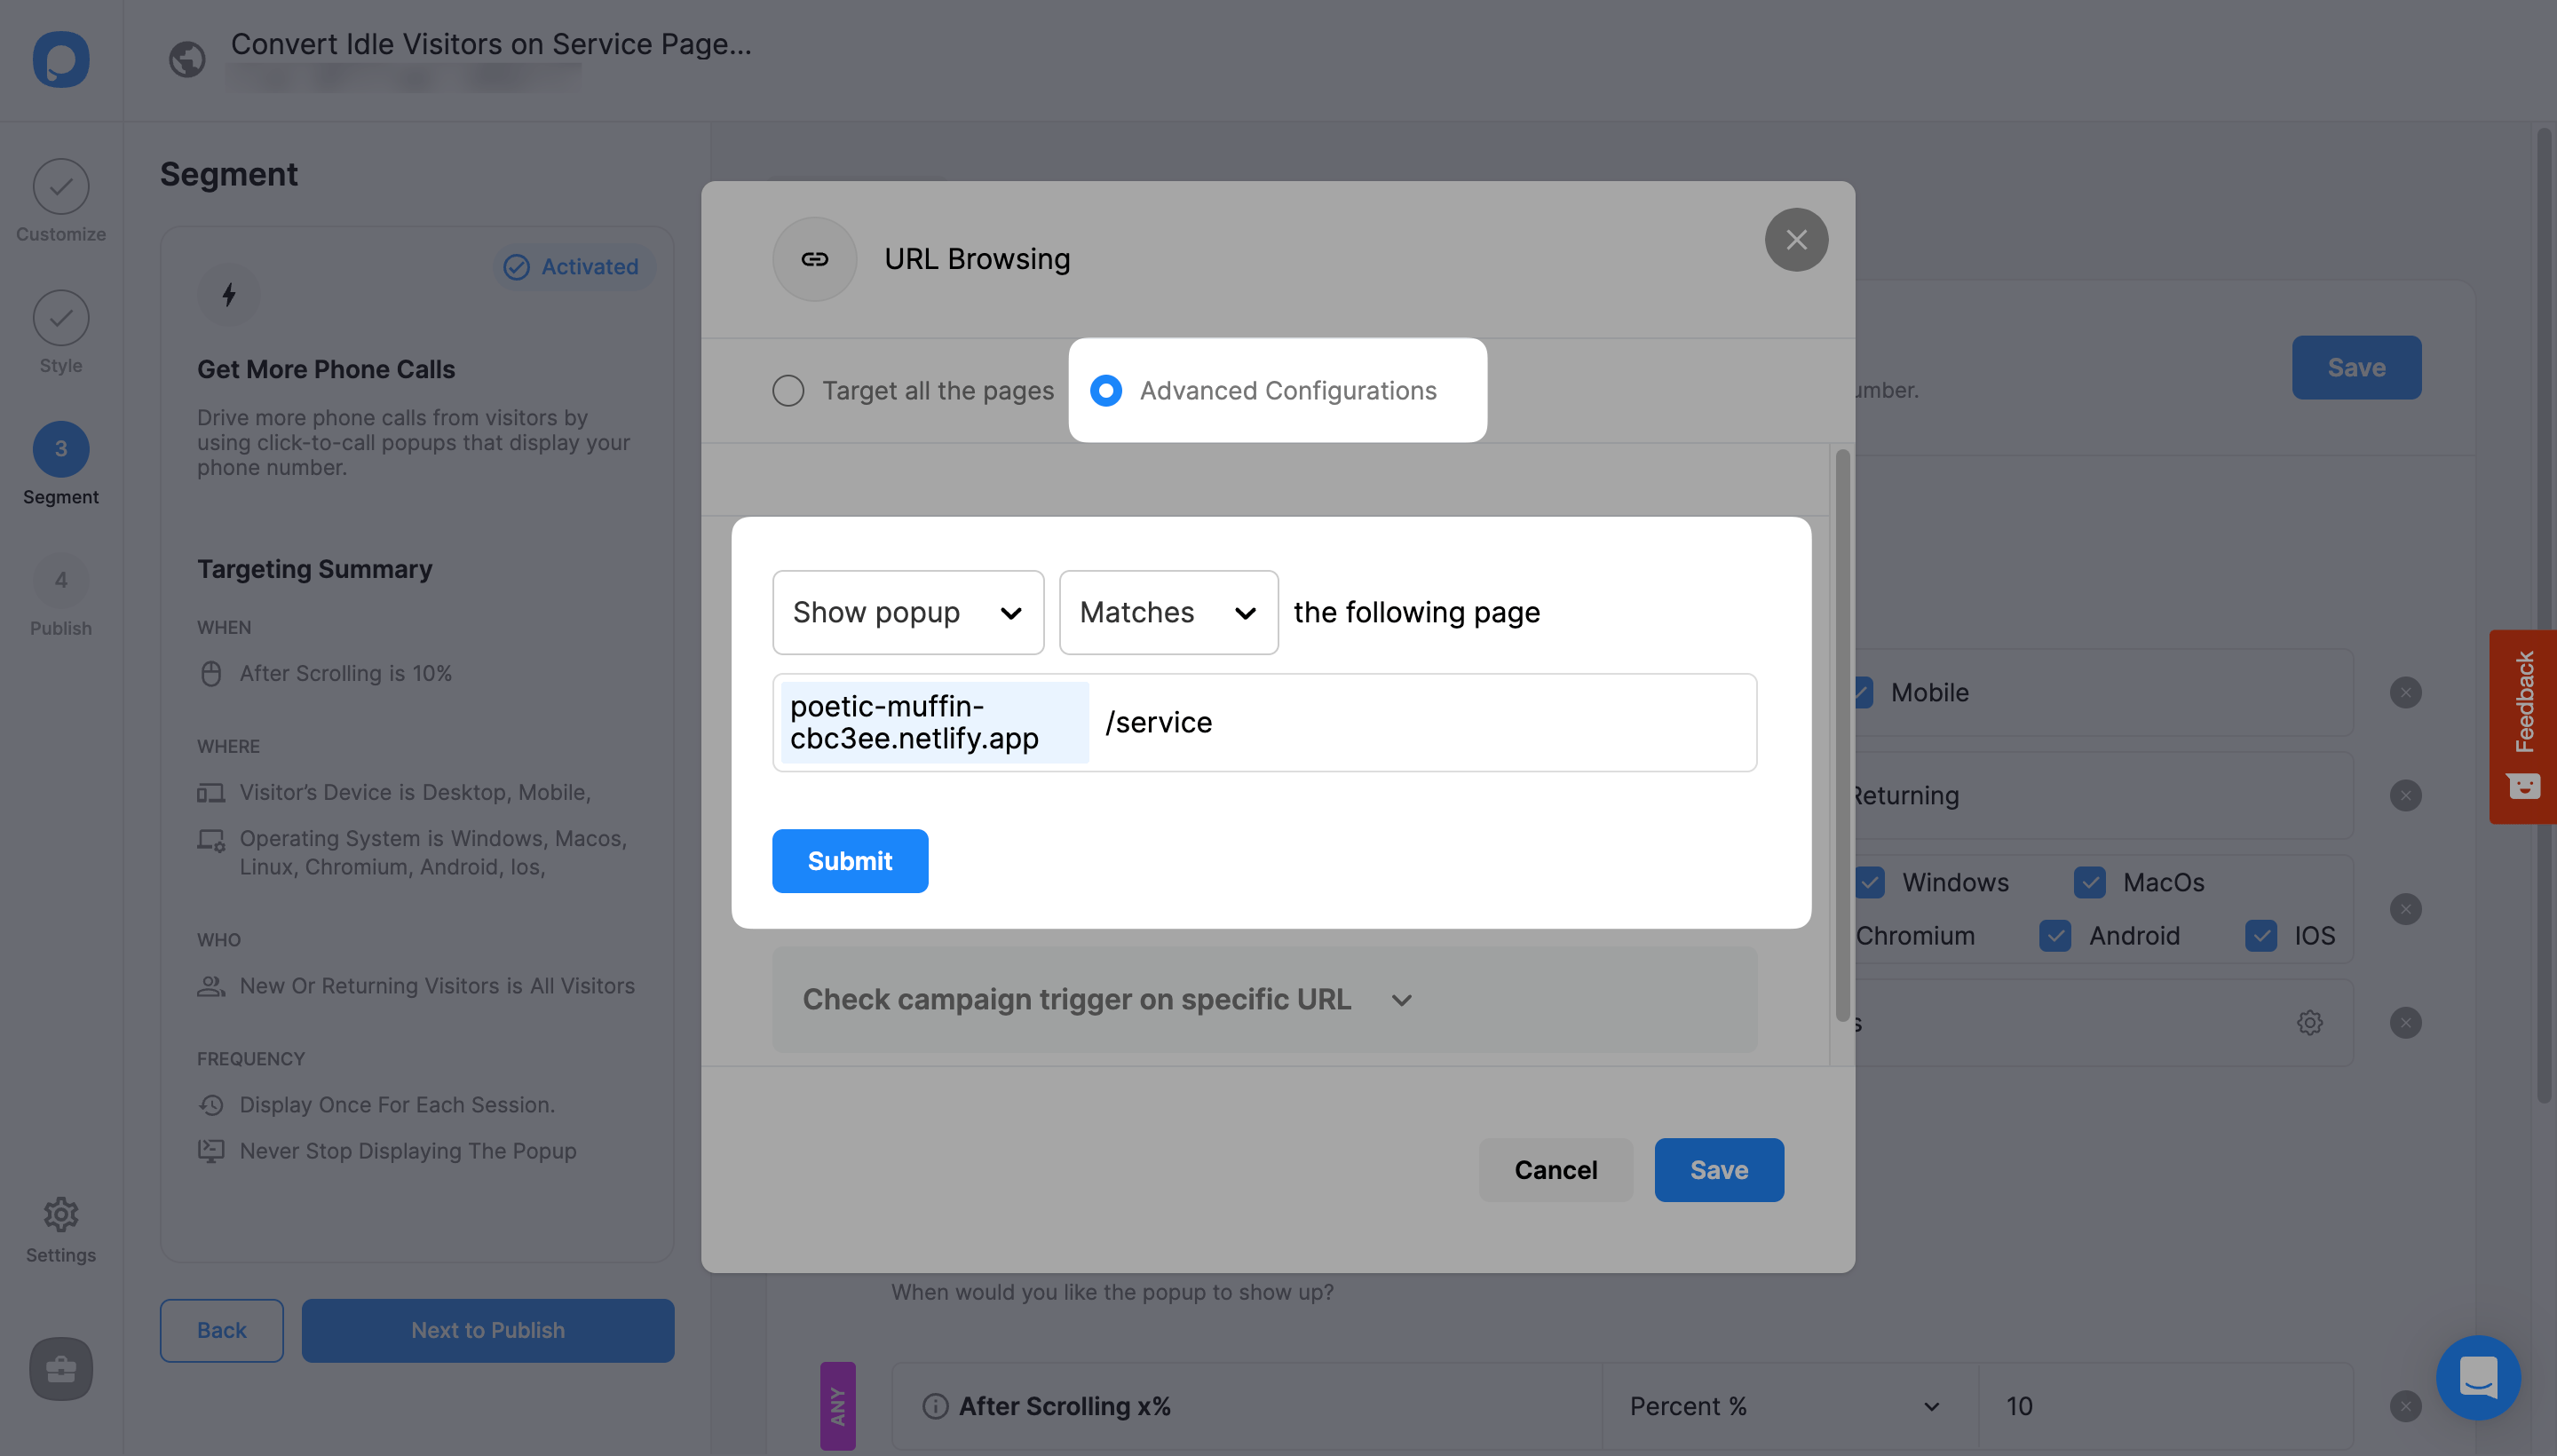Close the URL Browsing dialog

(x=1797, y=239)
